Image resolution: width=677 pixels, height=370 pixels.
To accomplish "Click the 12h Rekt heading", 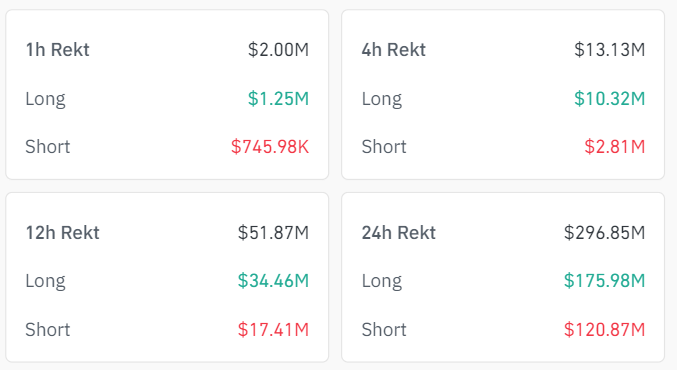I will pyautogui.click(x=63, y=233).
